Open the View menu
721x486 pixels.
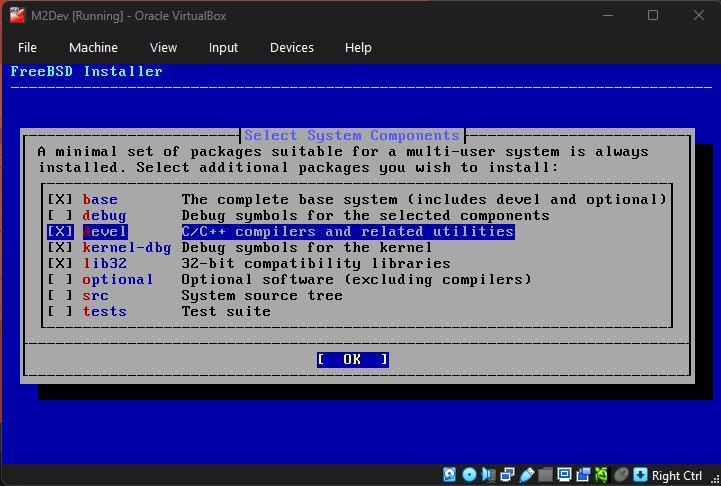tap(163, 47)
